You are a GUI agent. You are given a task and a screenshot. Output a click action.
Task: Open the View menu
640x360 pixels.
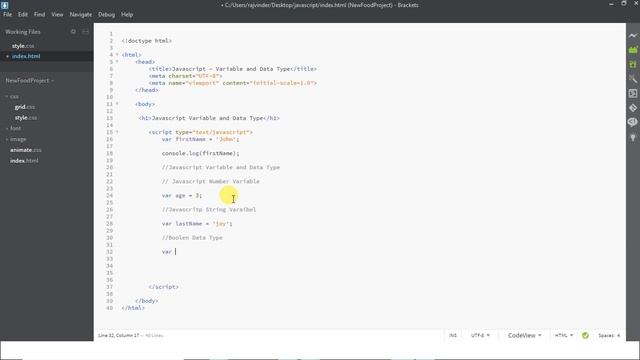[x=57, y=14]
